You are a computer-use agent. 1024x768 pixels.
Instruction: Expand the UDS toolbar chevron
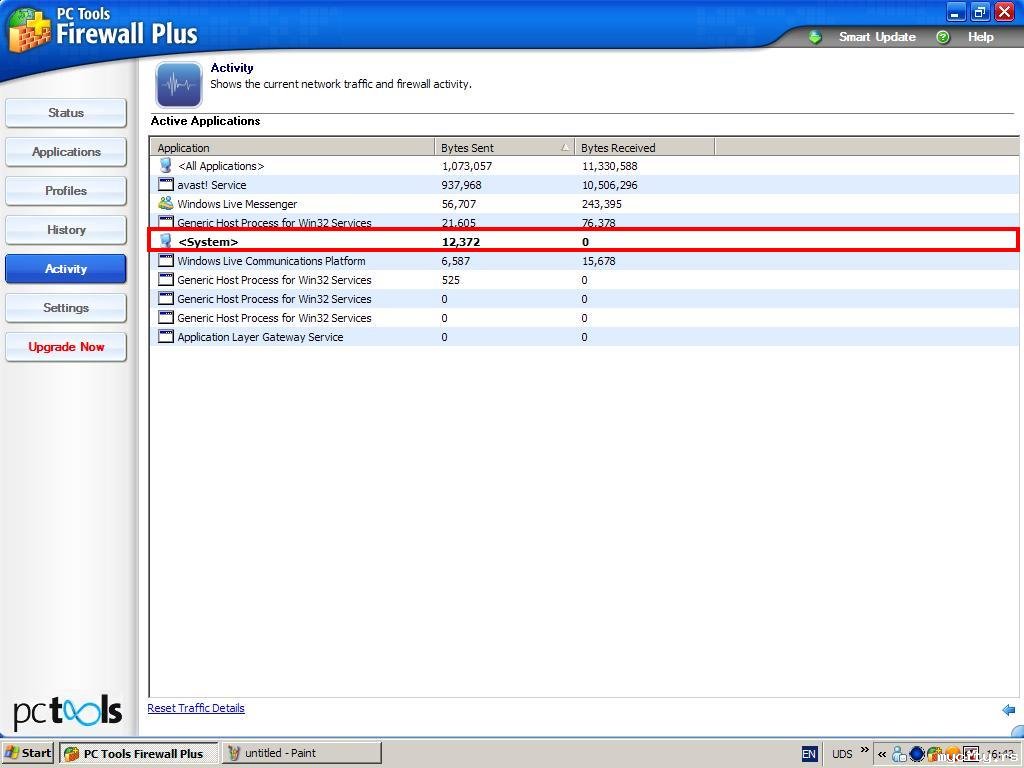[865, 749]
